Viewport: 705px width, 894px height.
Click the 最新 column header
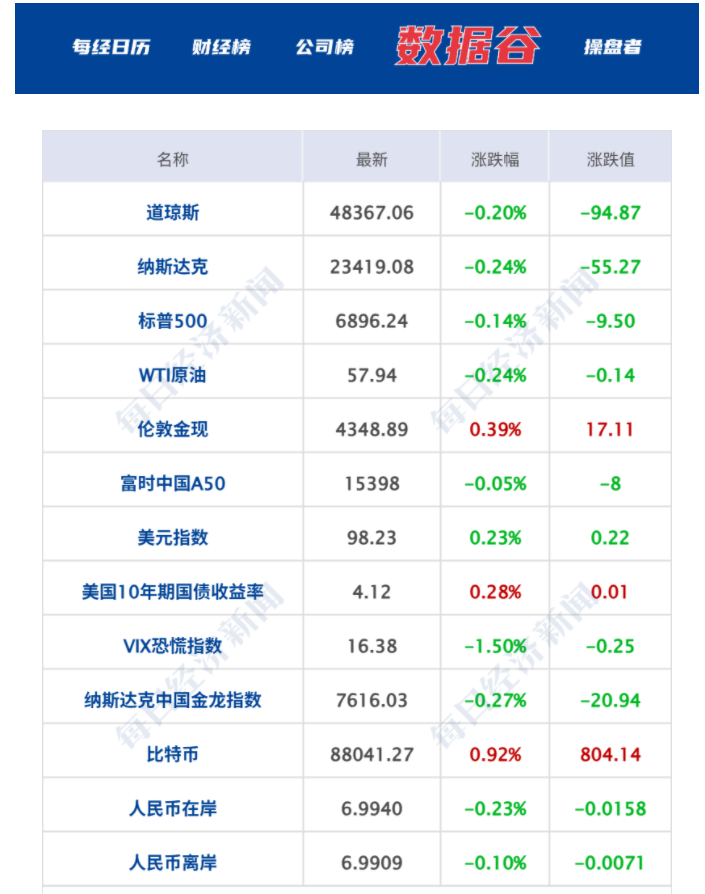(x=371, y=159)
